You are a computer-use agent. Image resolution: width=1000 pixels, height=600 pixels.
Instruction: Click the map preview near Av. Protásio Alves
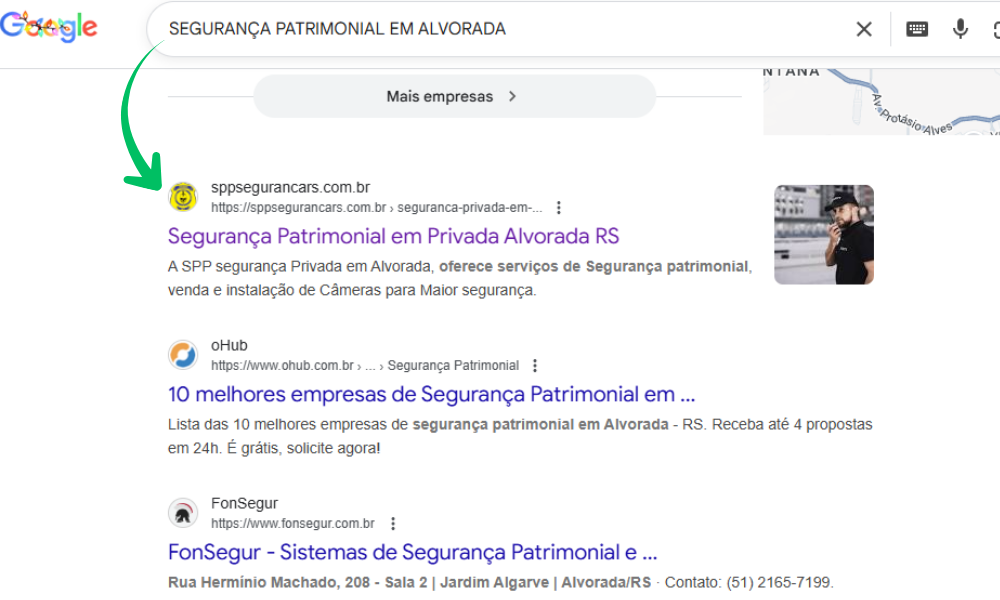tap(881, 102)
